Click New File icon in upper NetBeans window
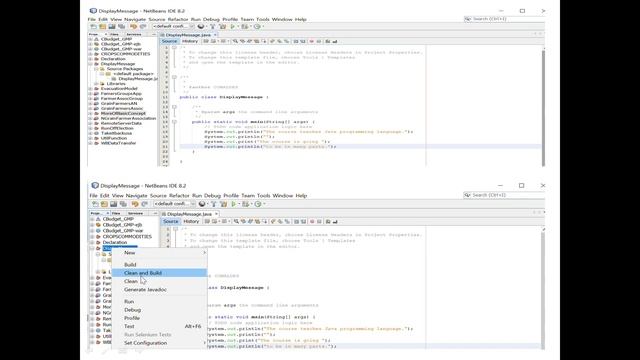This screenshot has width=640, height=360. pos(93,27)
